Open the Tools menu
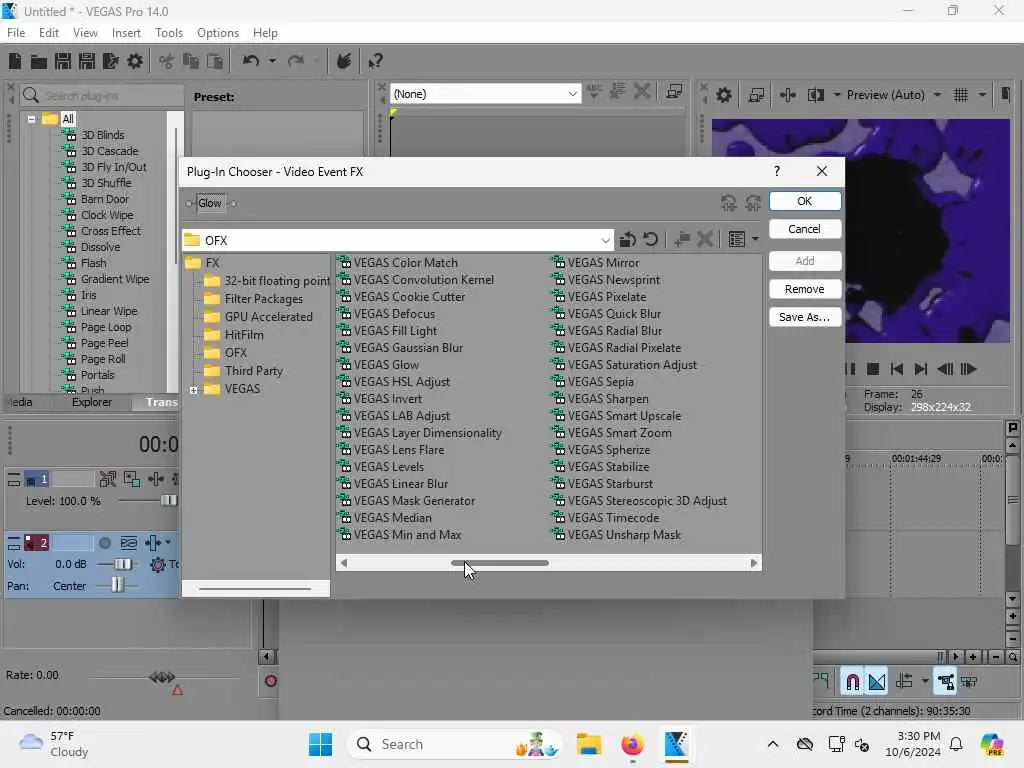This screenshot has height=768, width=1024. coord(168,33)
